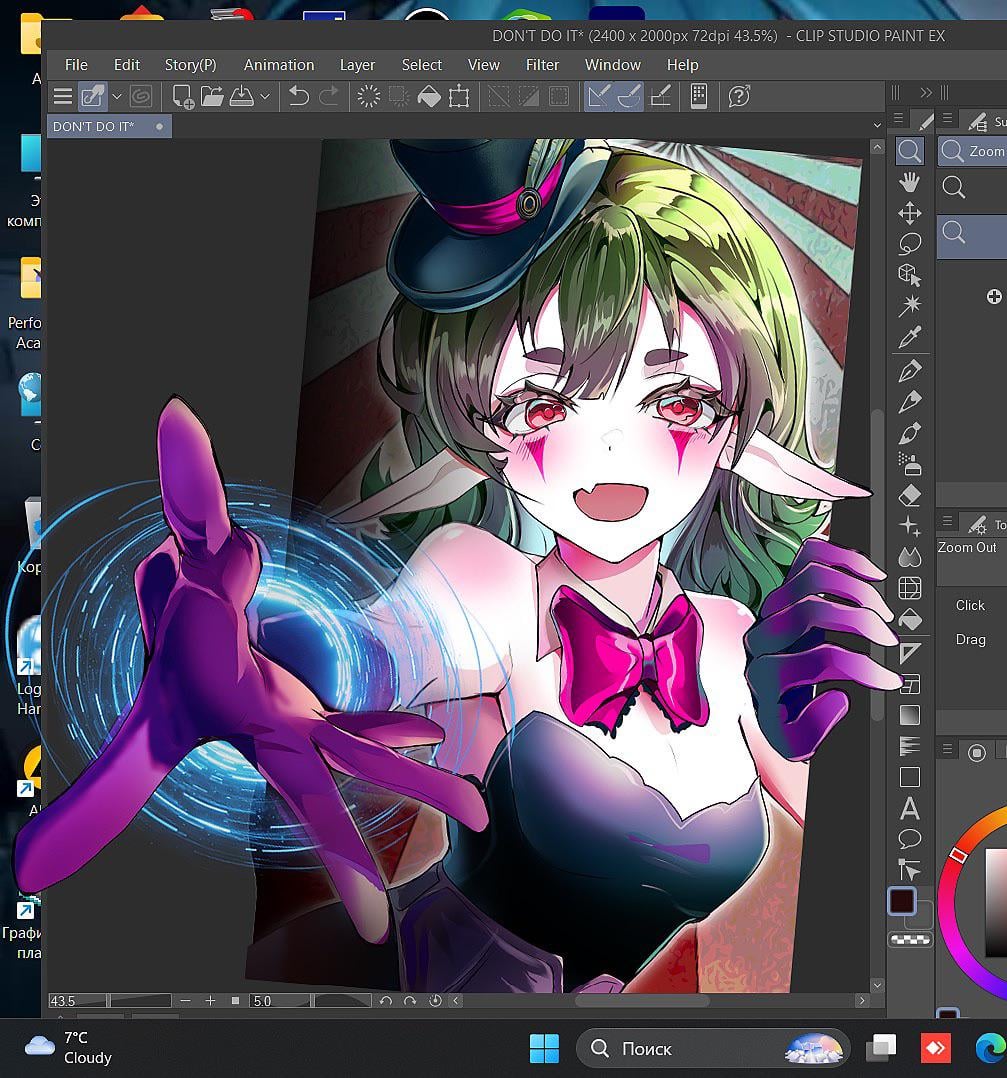Click the Undo arrow in command bar
Screen dimensions: 1007x1078
pyautogui.click(x=298, y=96)
